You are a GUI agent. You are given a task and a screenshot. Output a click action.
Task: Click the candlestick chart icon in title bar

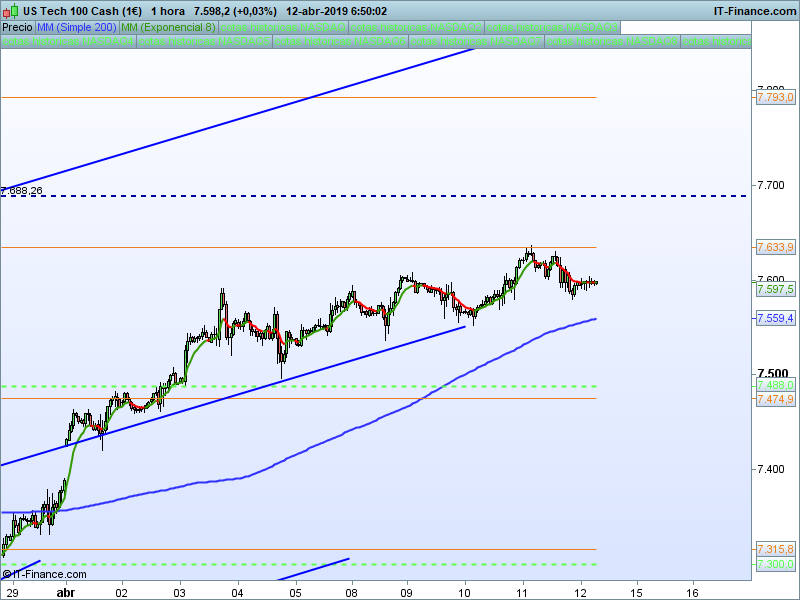pos(11,11)
